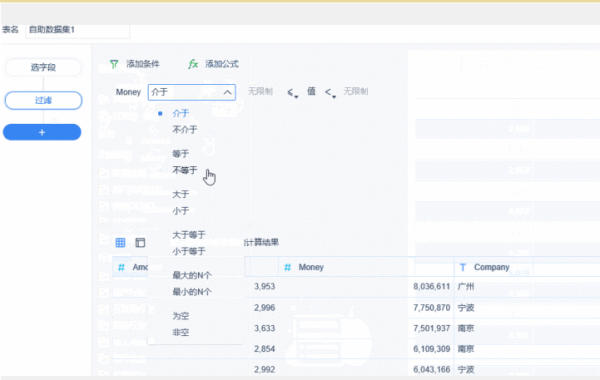Click cell 7,750,870

coord(431,308)
